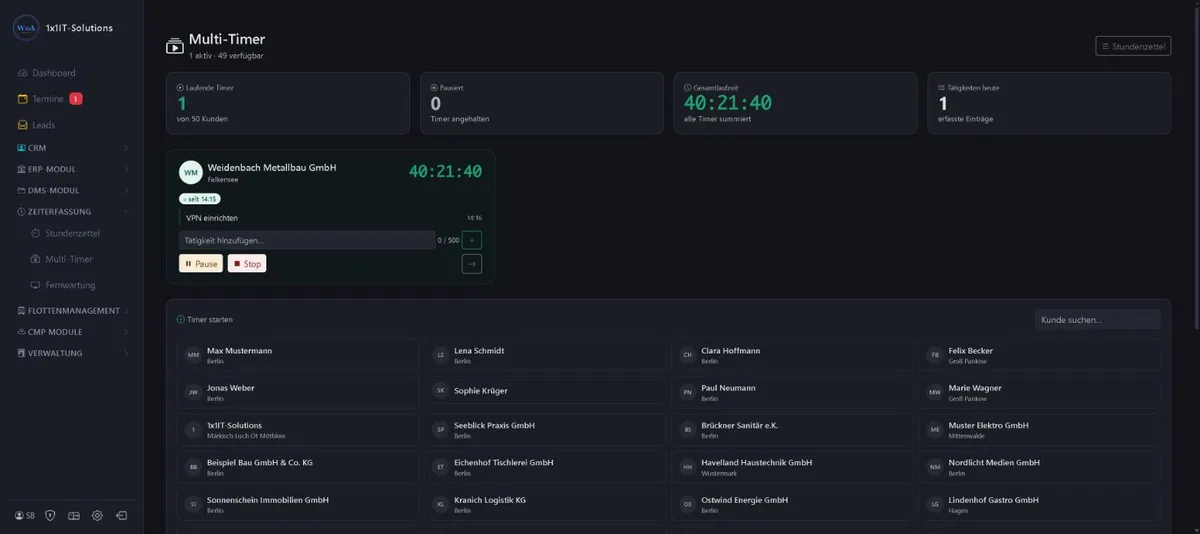
Task: Start timer for Marie Wagner
Action: click(1039, 392)
